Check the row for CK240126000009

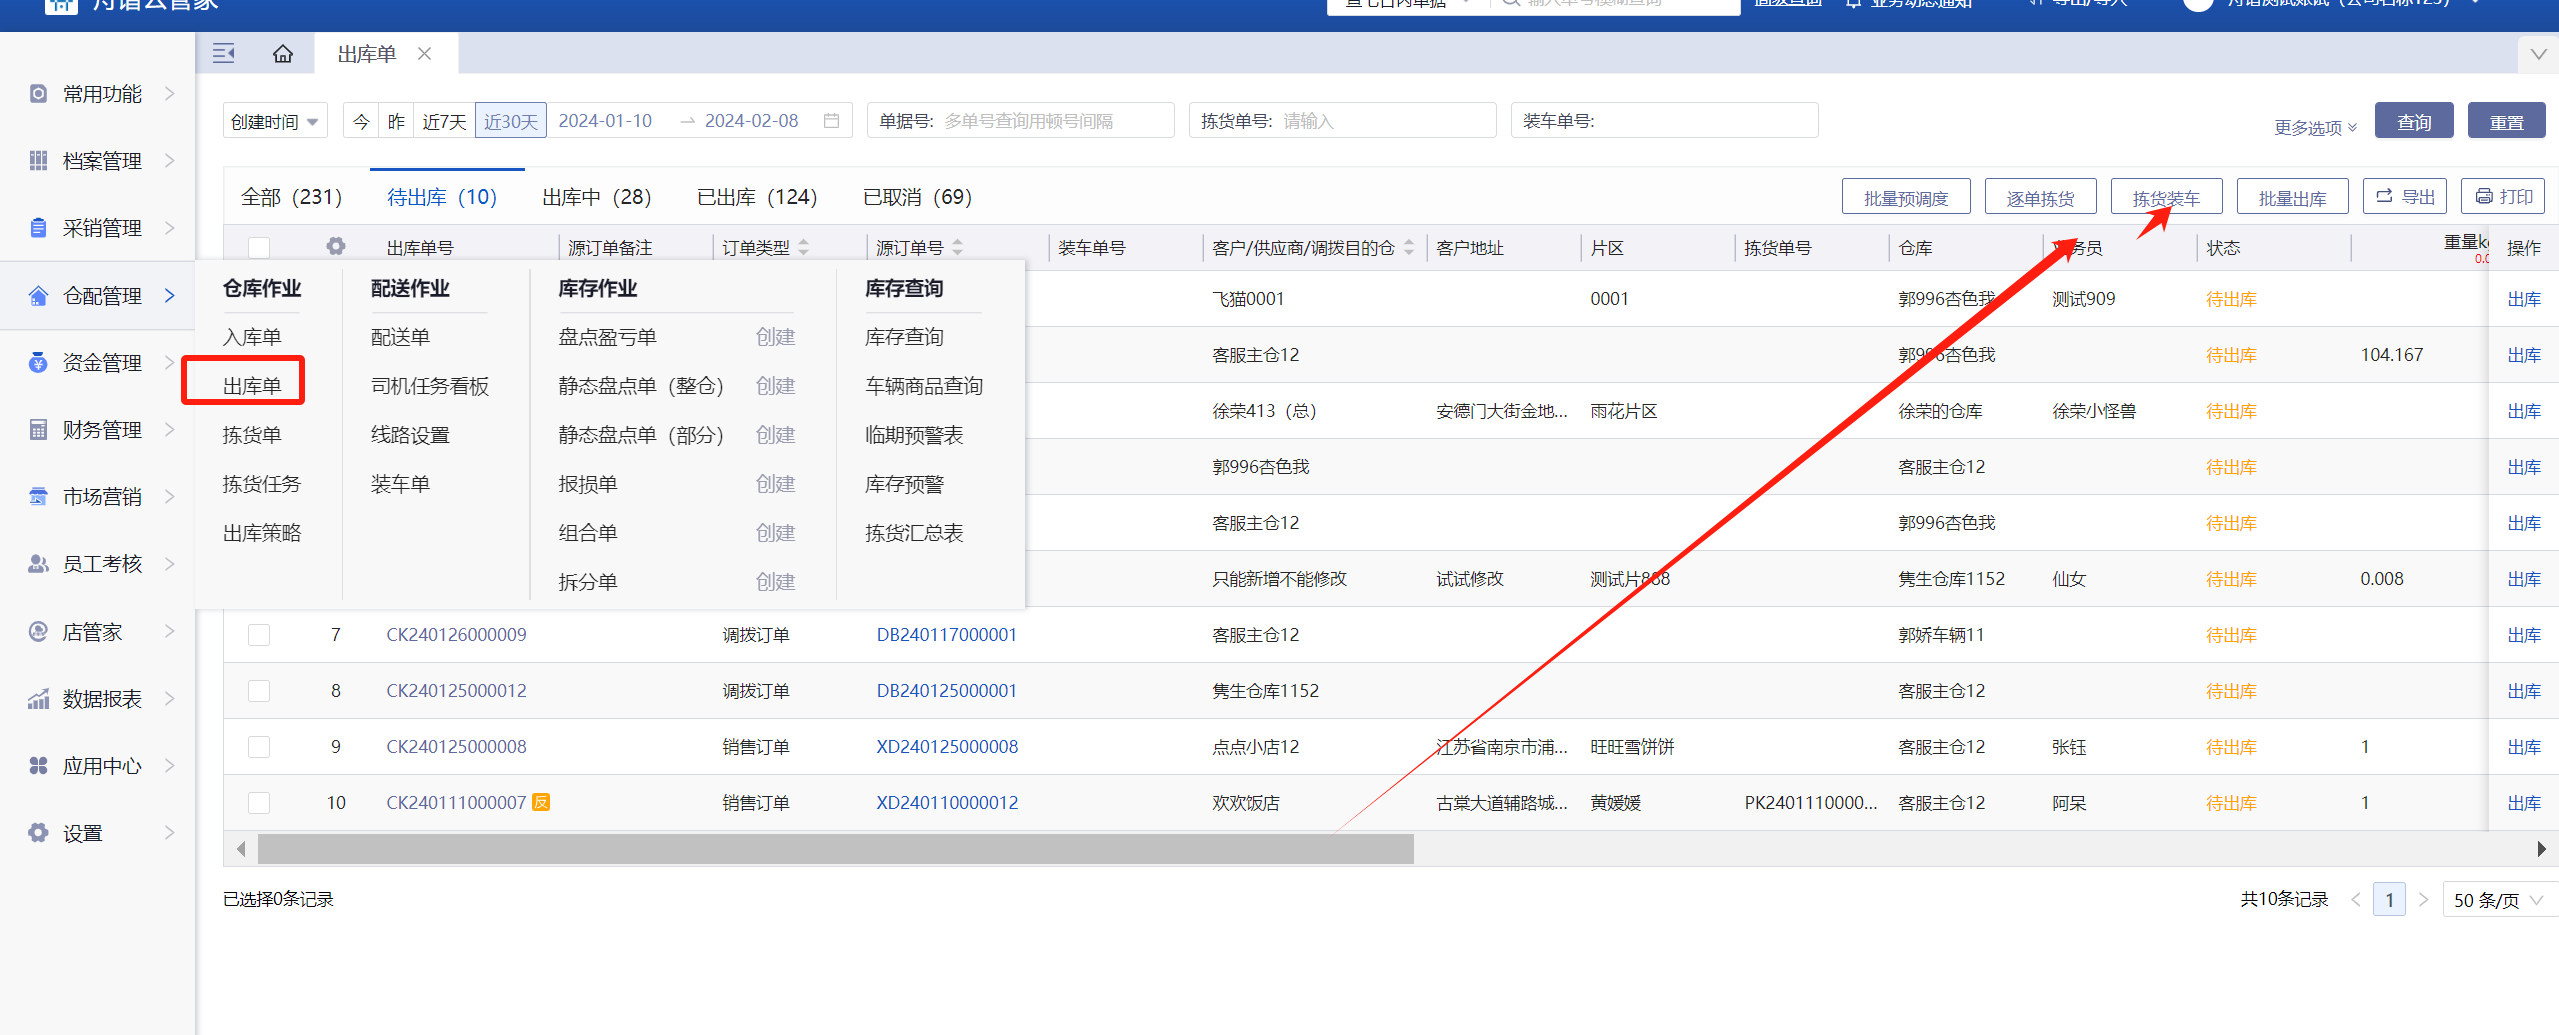259,635
